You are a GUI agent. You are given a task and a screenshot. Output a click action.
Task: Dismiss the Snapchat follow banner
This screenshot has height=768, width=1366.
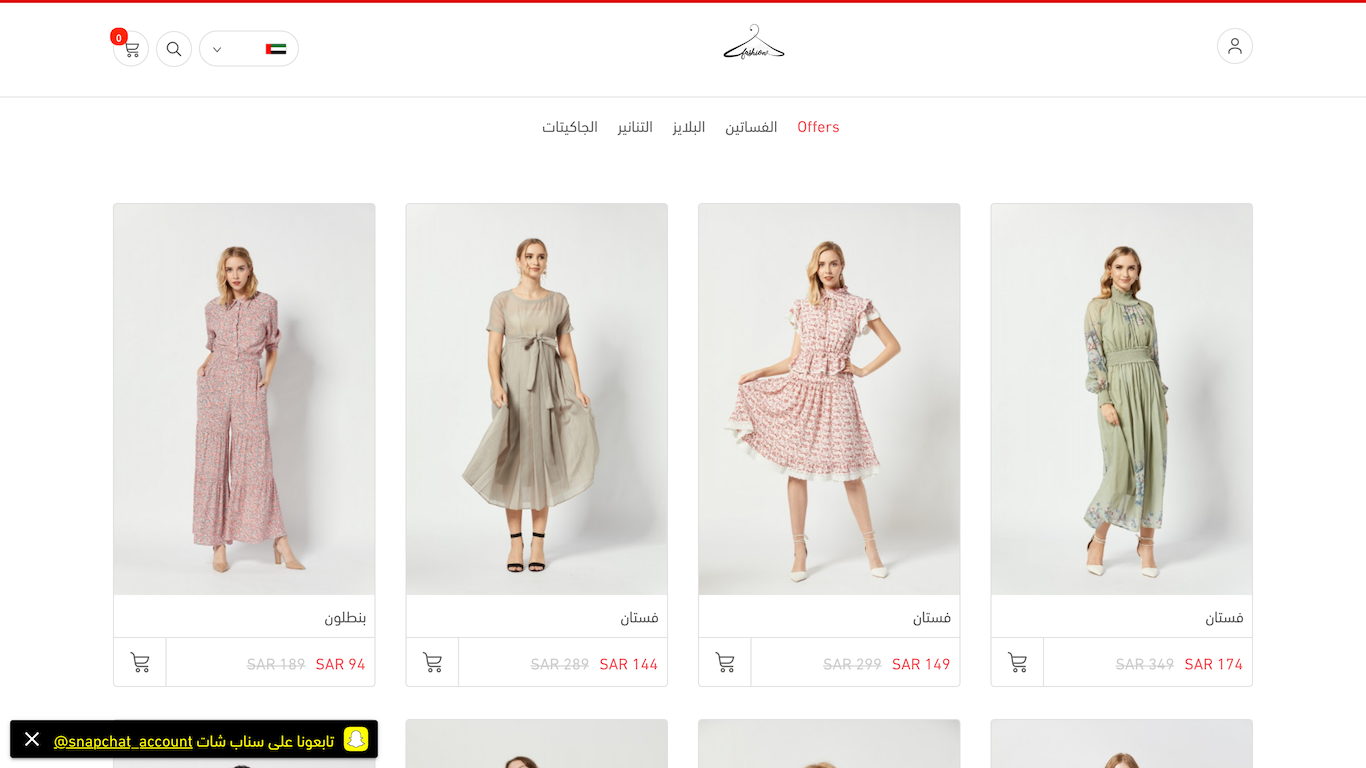click(32, 739)
